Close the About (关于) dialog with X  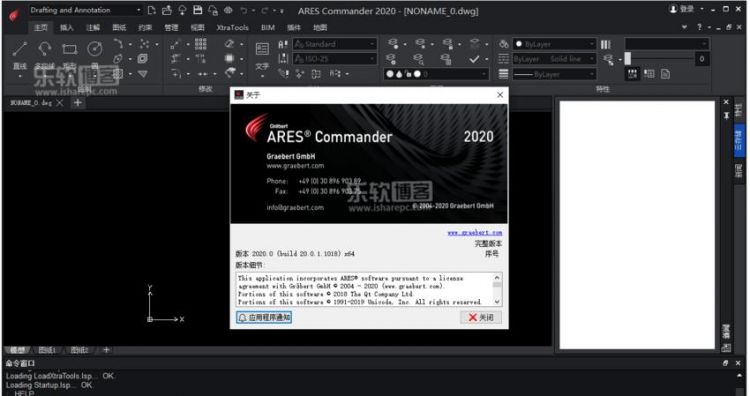point(500,95)
